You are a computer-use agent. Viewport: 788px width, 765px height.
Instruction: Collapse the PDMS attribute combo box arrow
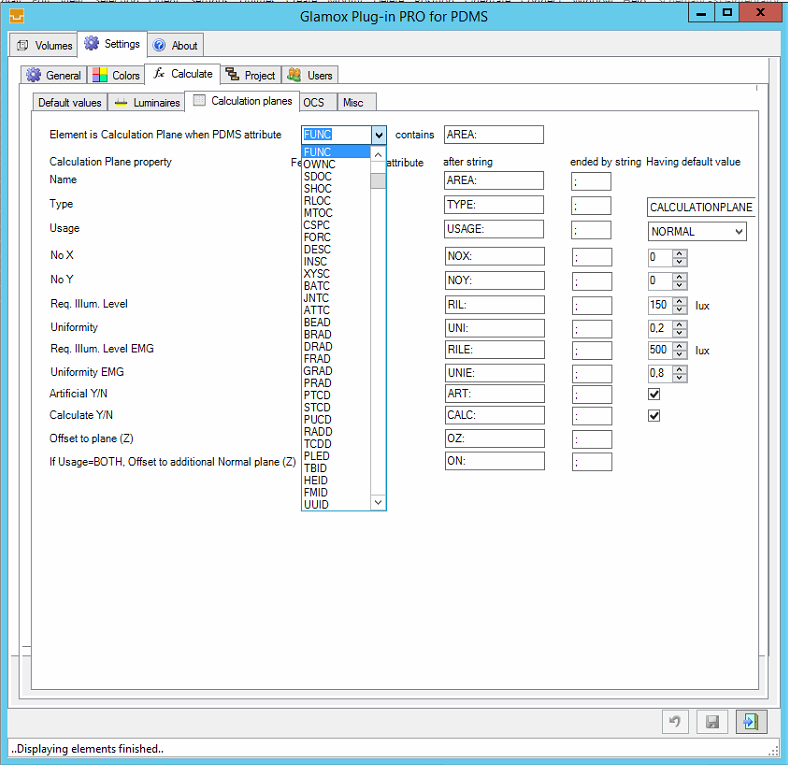pyautogui.click(x=378, y=135)
